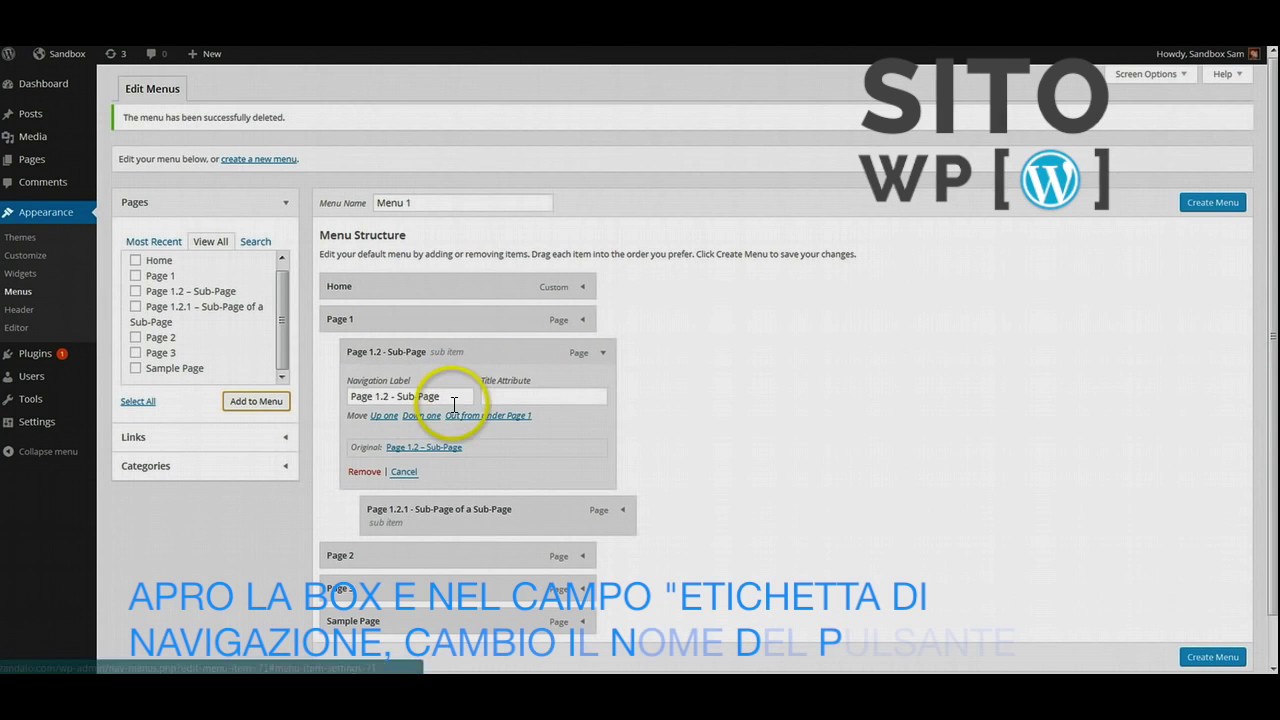This screenshot has height=720, width=1280.
Task: Click the Pages sidebar icon
Action: click(8, 160)
